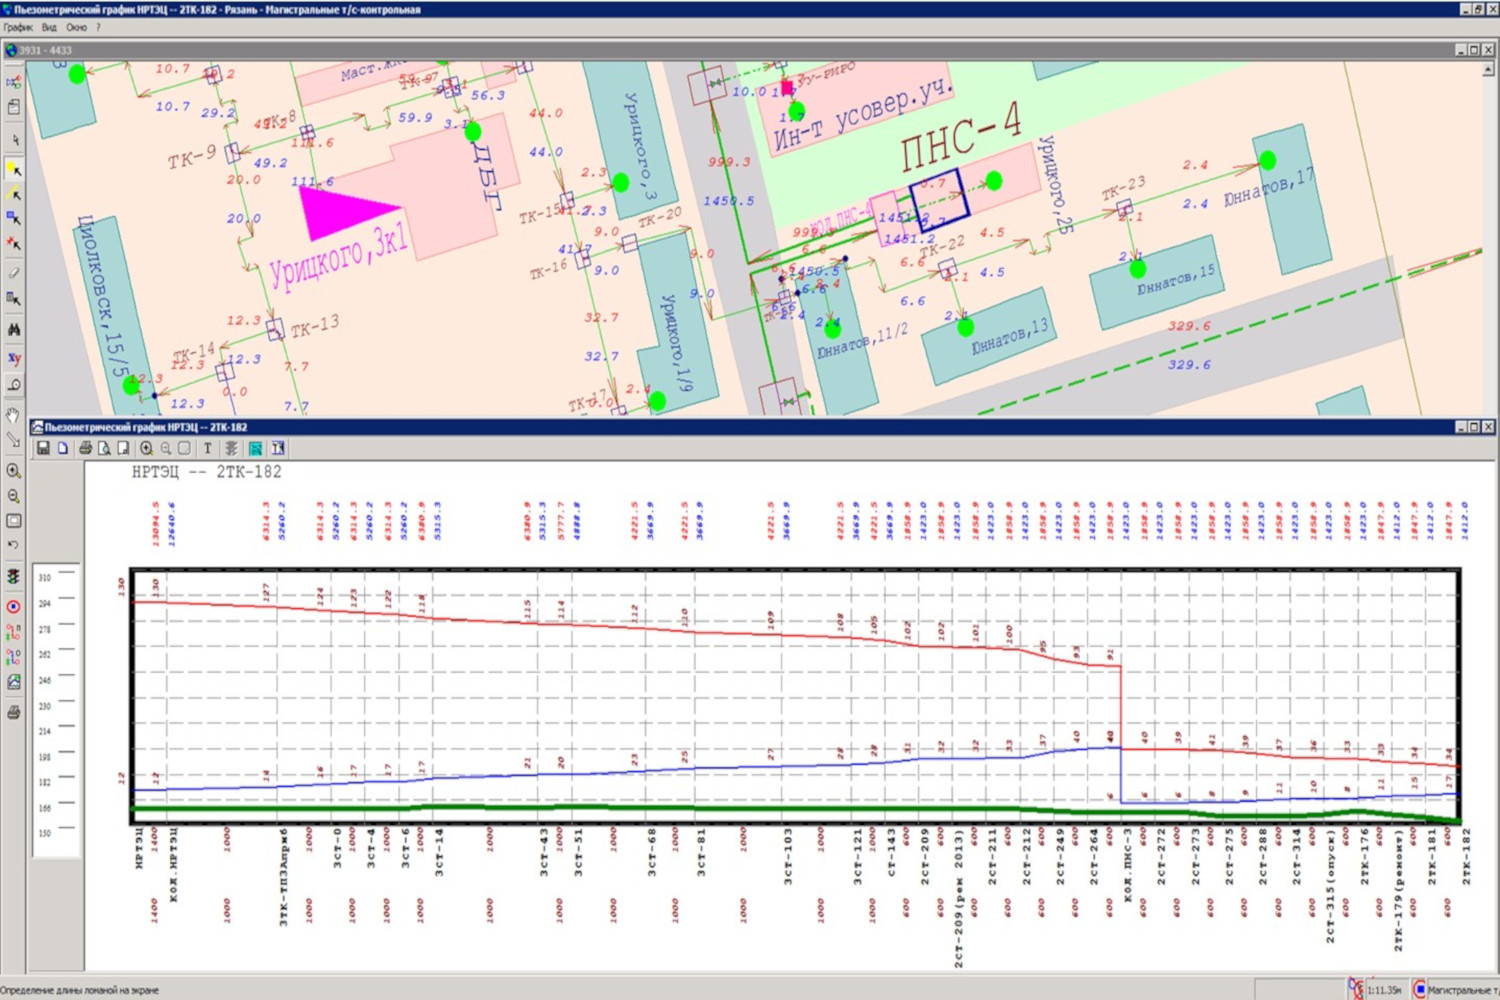1500x1000 pixels.
Task: Click the printer icon in left toolbar
Action: tap(14, 712)
